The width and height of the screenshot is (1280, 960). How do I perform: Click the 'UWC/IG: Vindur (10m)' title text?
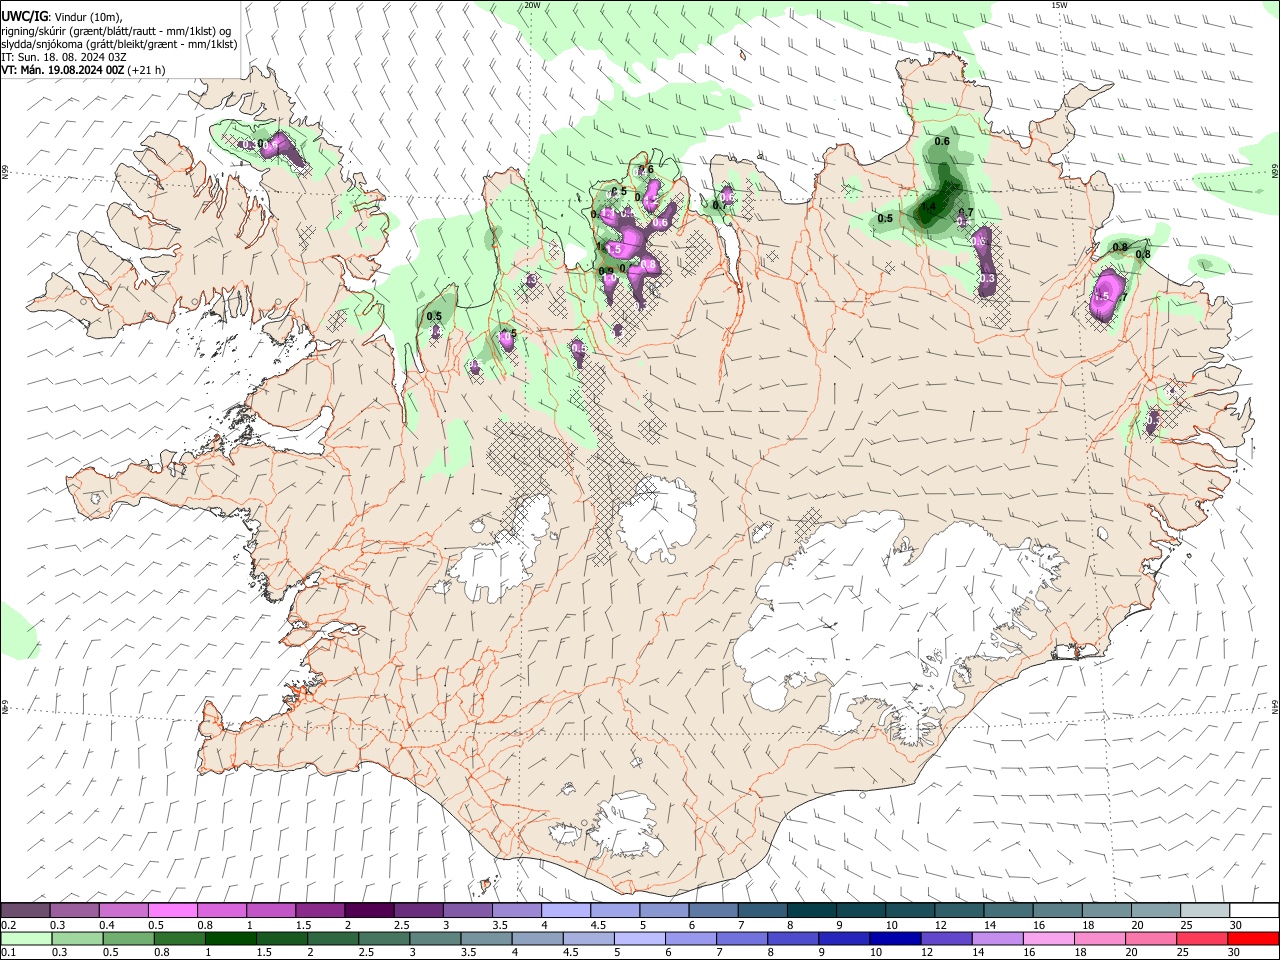[62, 17]
